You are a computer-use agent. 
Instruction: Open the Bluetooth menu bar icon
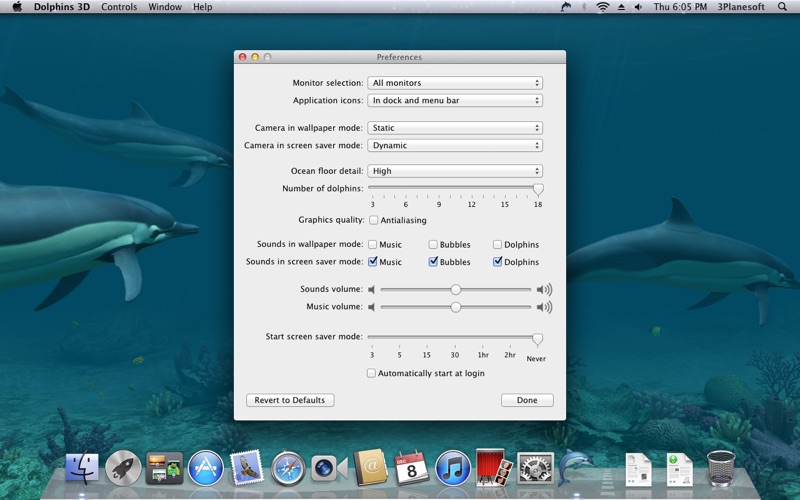pyautogui.click(x=584, y=7)
